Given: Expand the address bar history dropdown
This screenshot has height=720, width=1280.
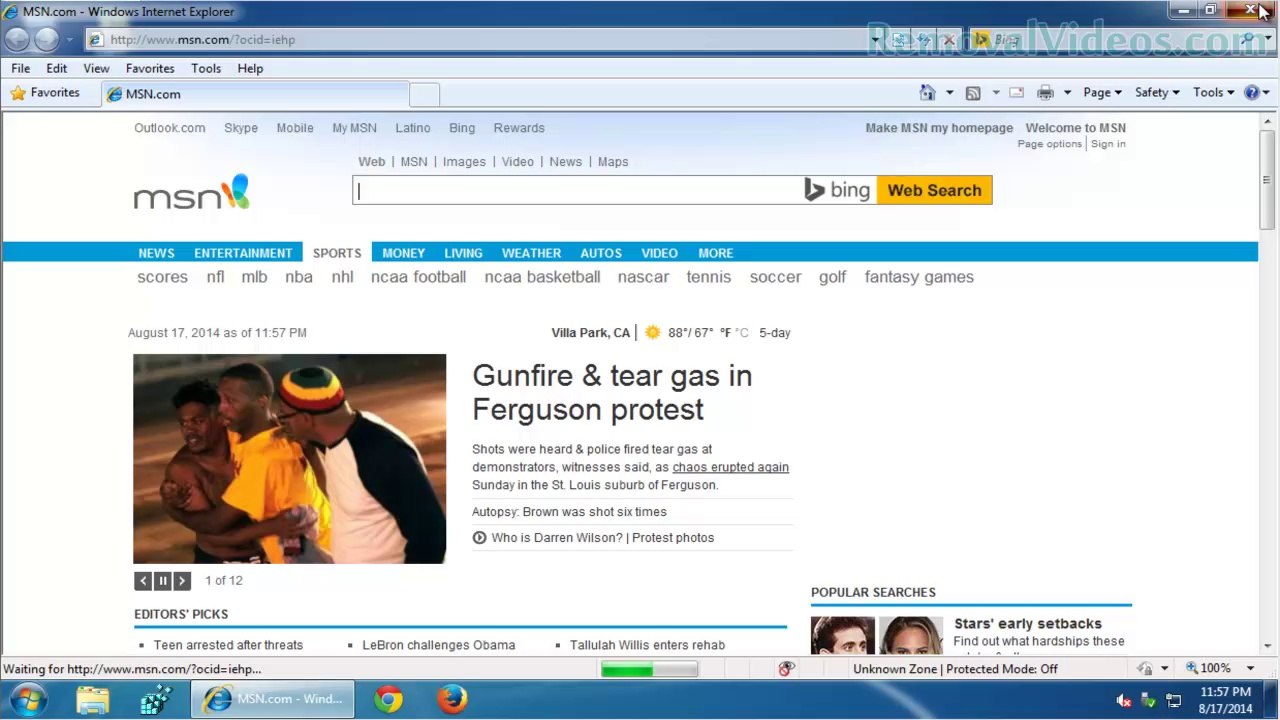Looking at the screenshot, I should (x=875, y=40).
